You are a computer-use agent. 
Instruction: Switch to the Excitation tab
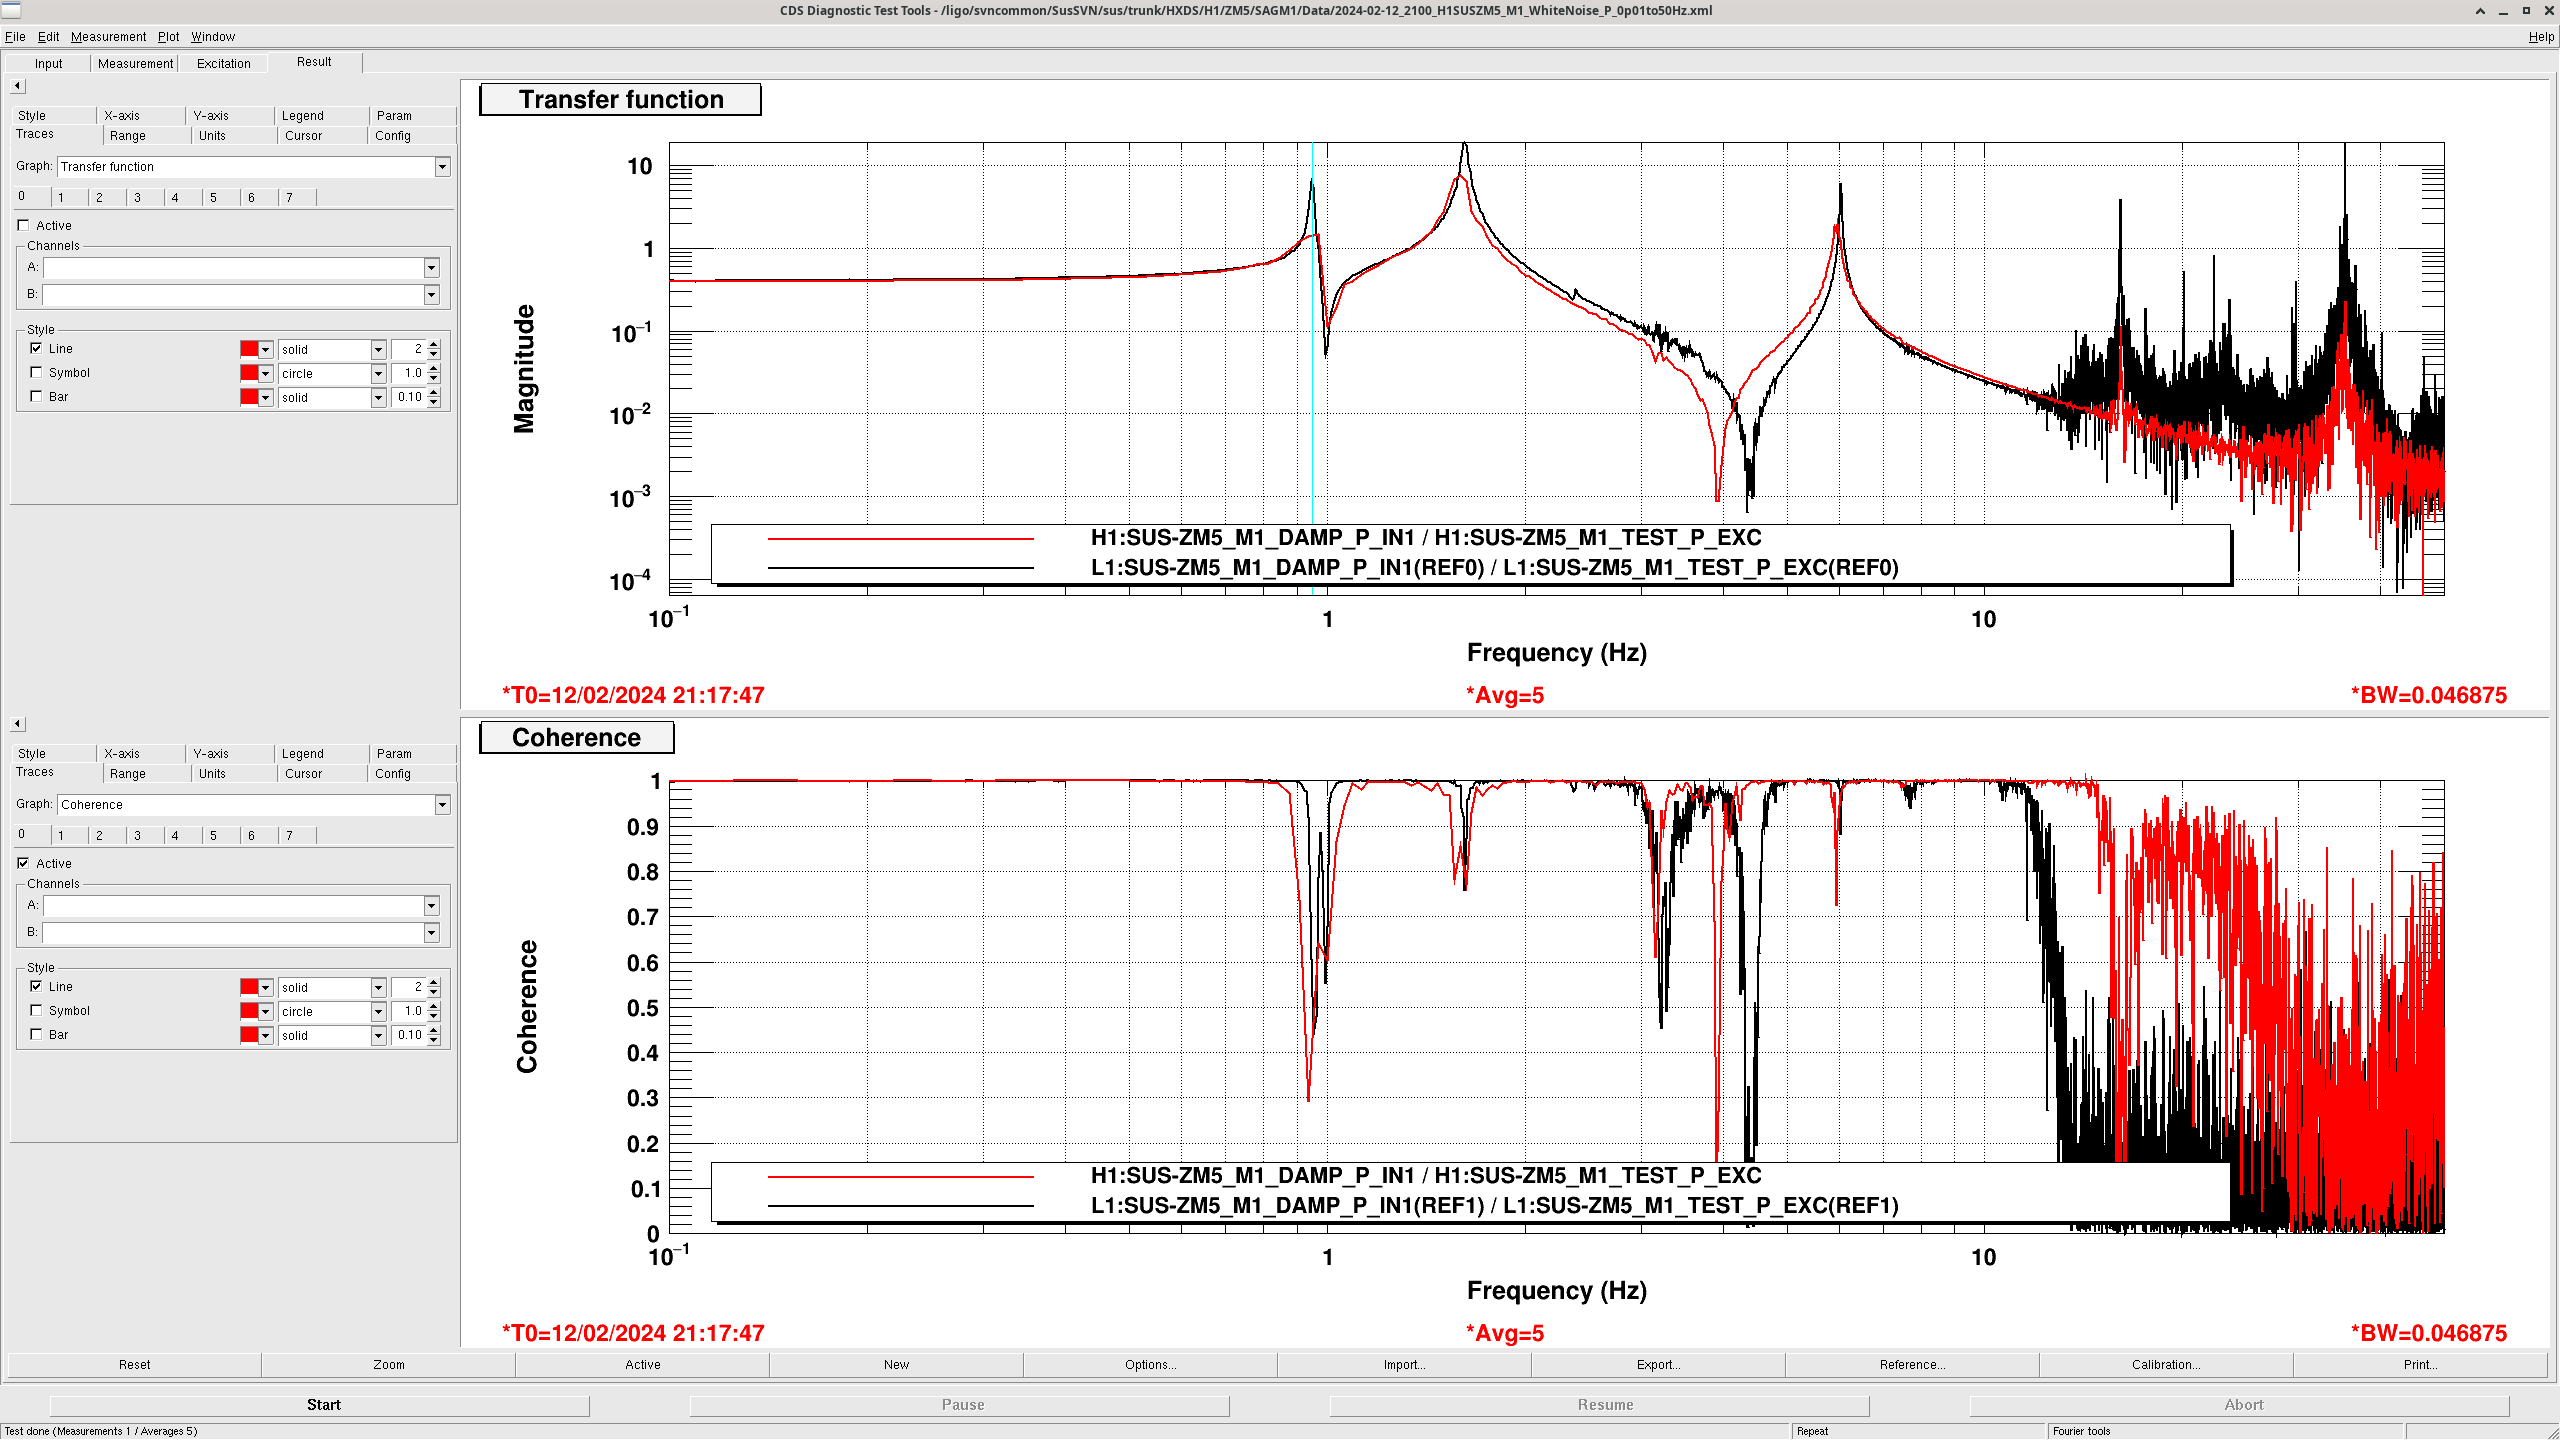pos(223,63)
